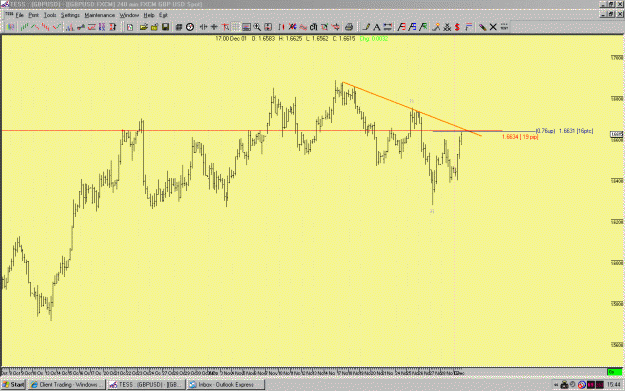The width and height of the screenshot is (625, 391).
Task: Click the new blank document icon
Action: [130, 27]
